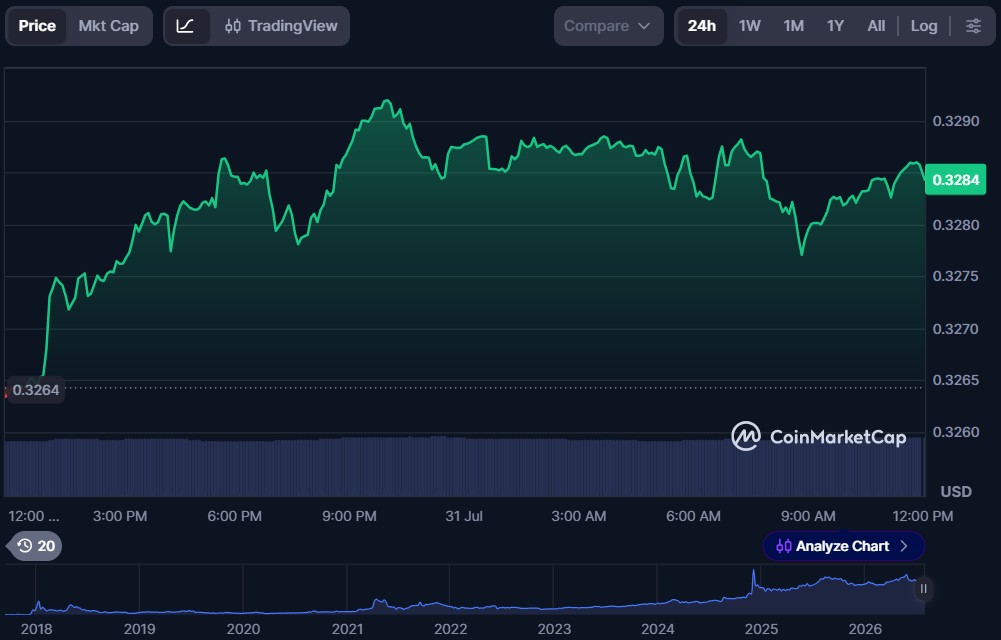Image resolution: width=1001 pixels, height=640 pixels.
Task: Click the USD currency label
Action: click(956, 492)
